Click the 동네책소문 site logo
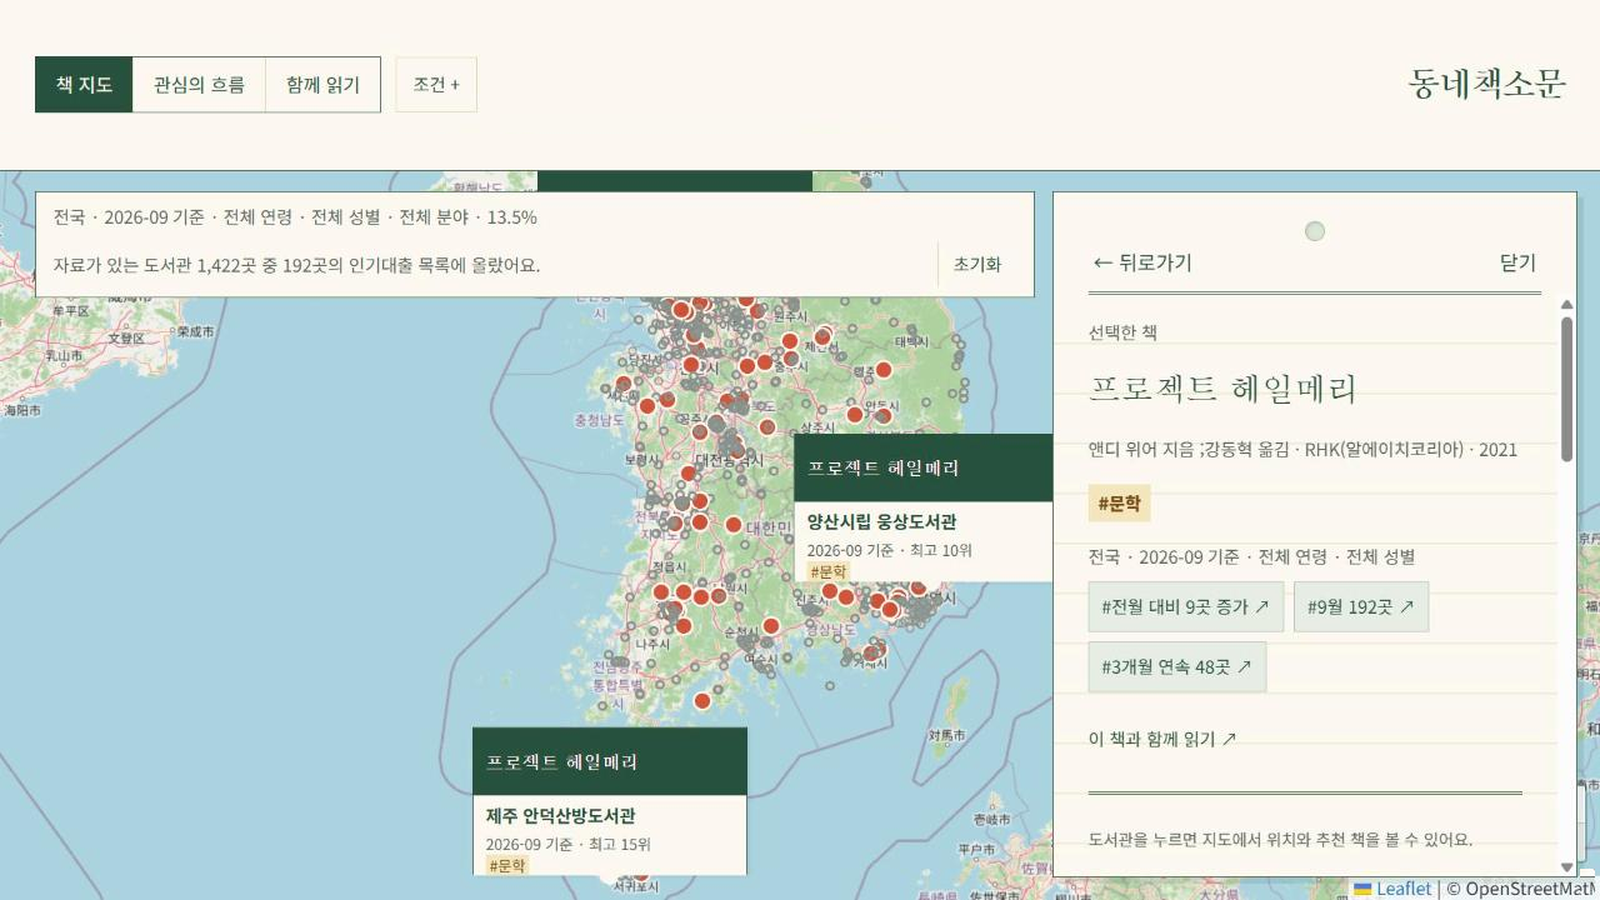 point(1487,83)
